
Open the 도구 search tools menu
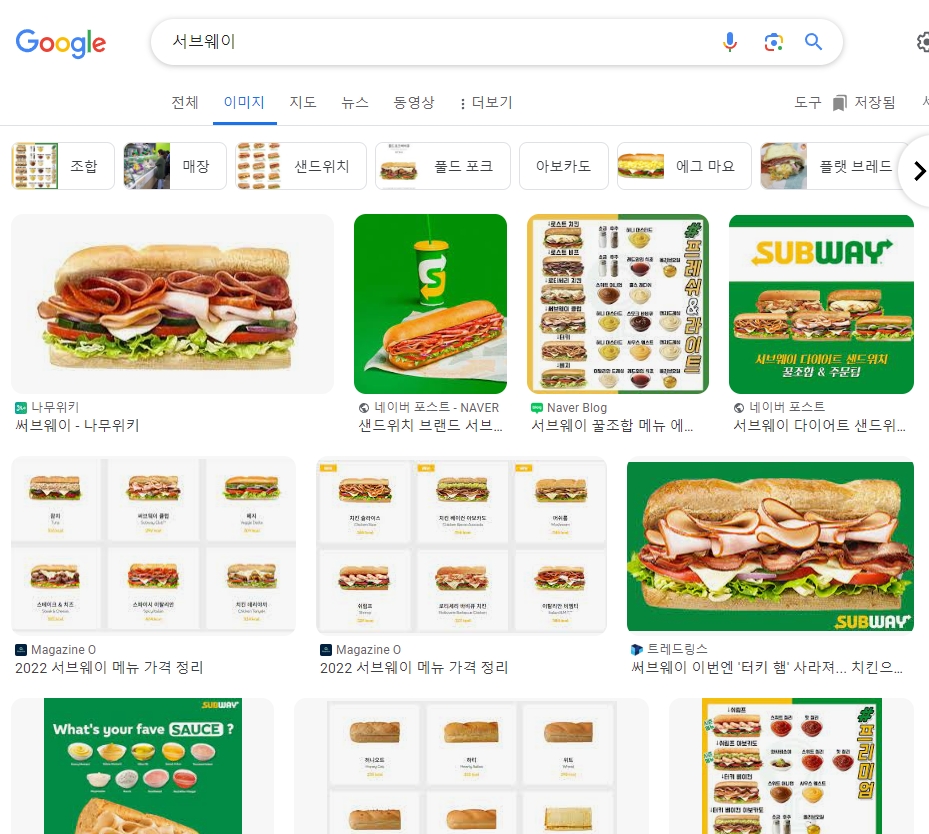coord(806,103)
